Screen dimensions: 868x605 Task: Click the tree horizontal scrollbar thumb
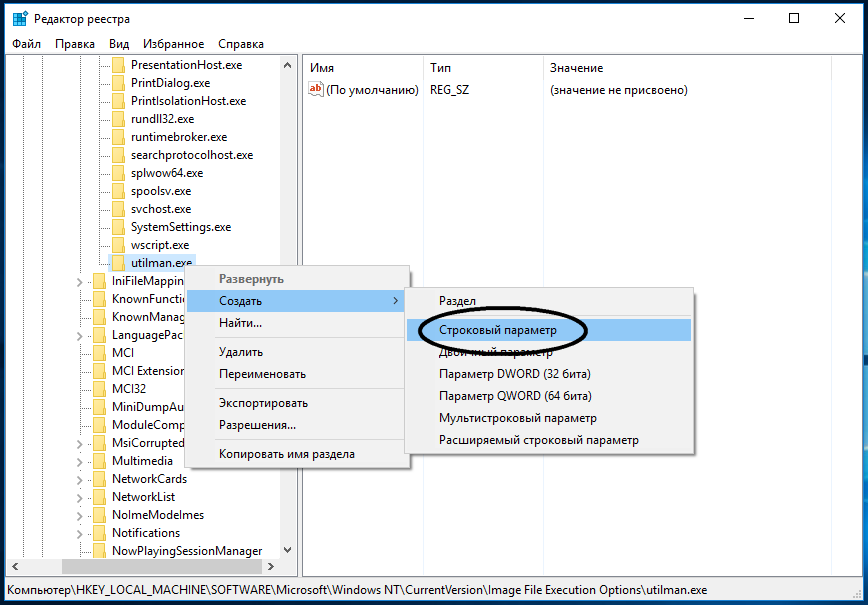pos(162,566)
